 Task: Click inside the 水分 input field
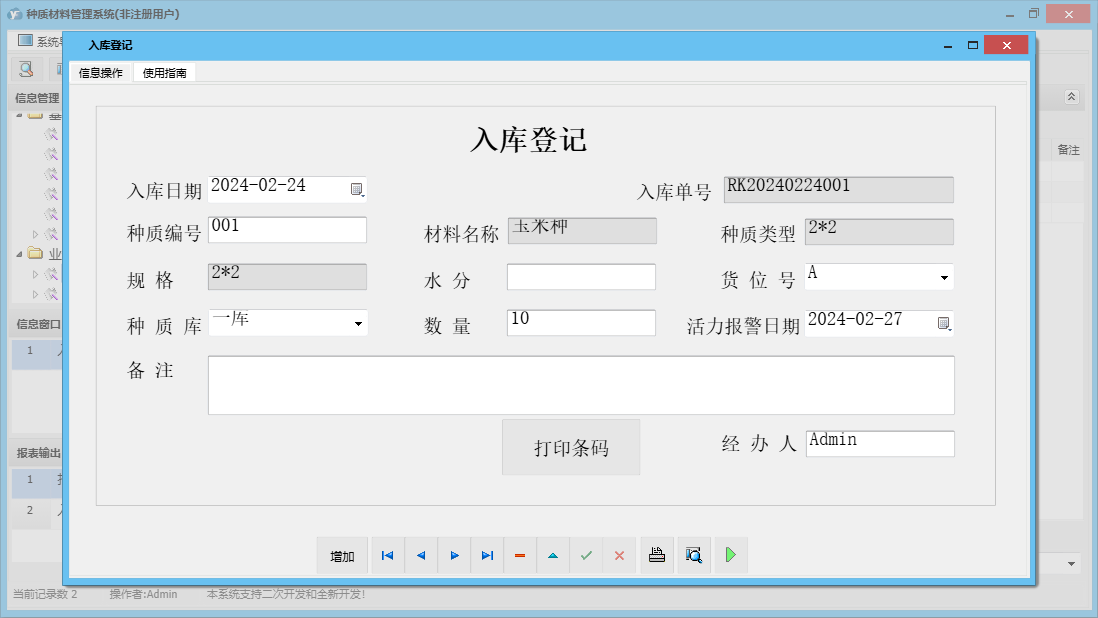click(581, 276)
